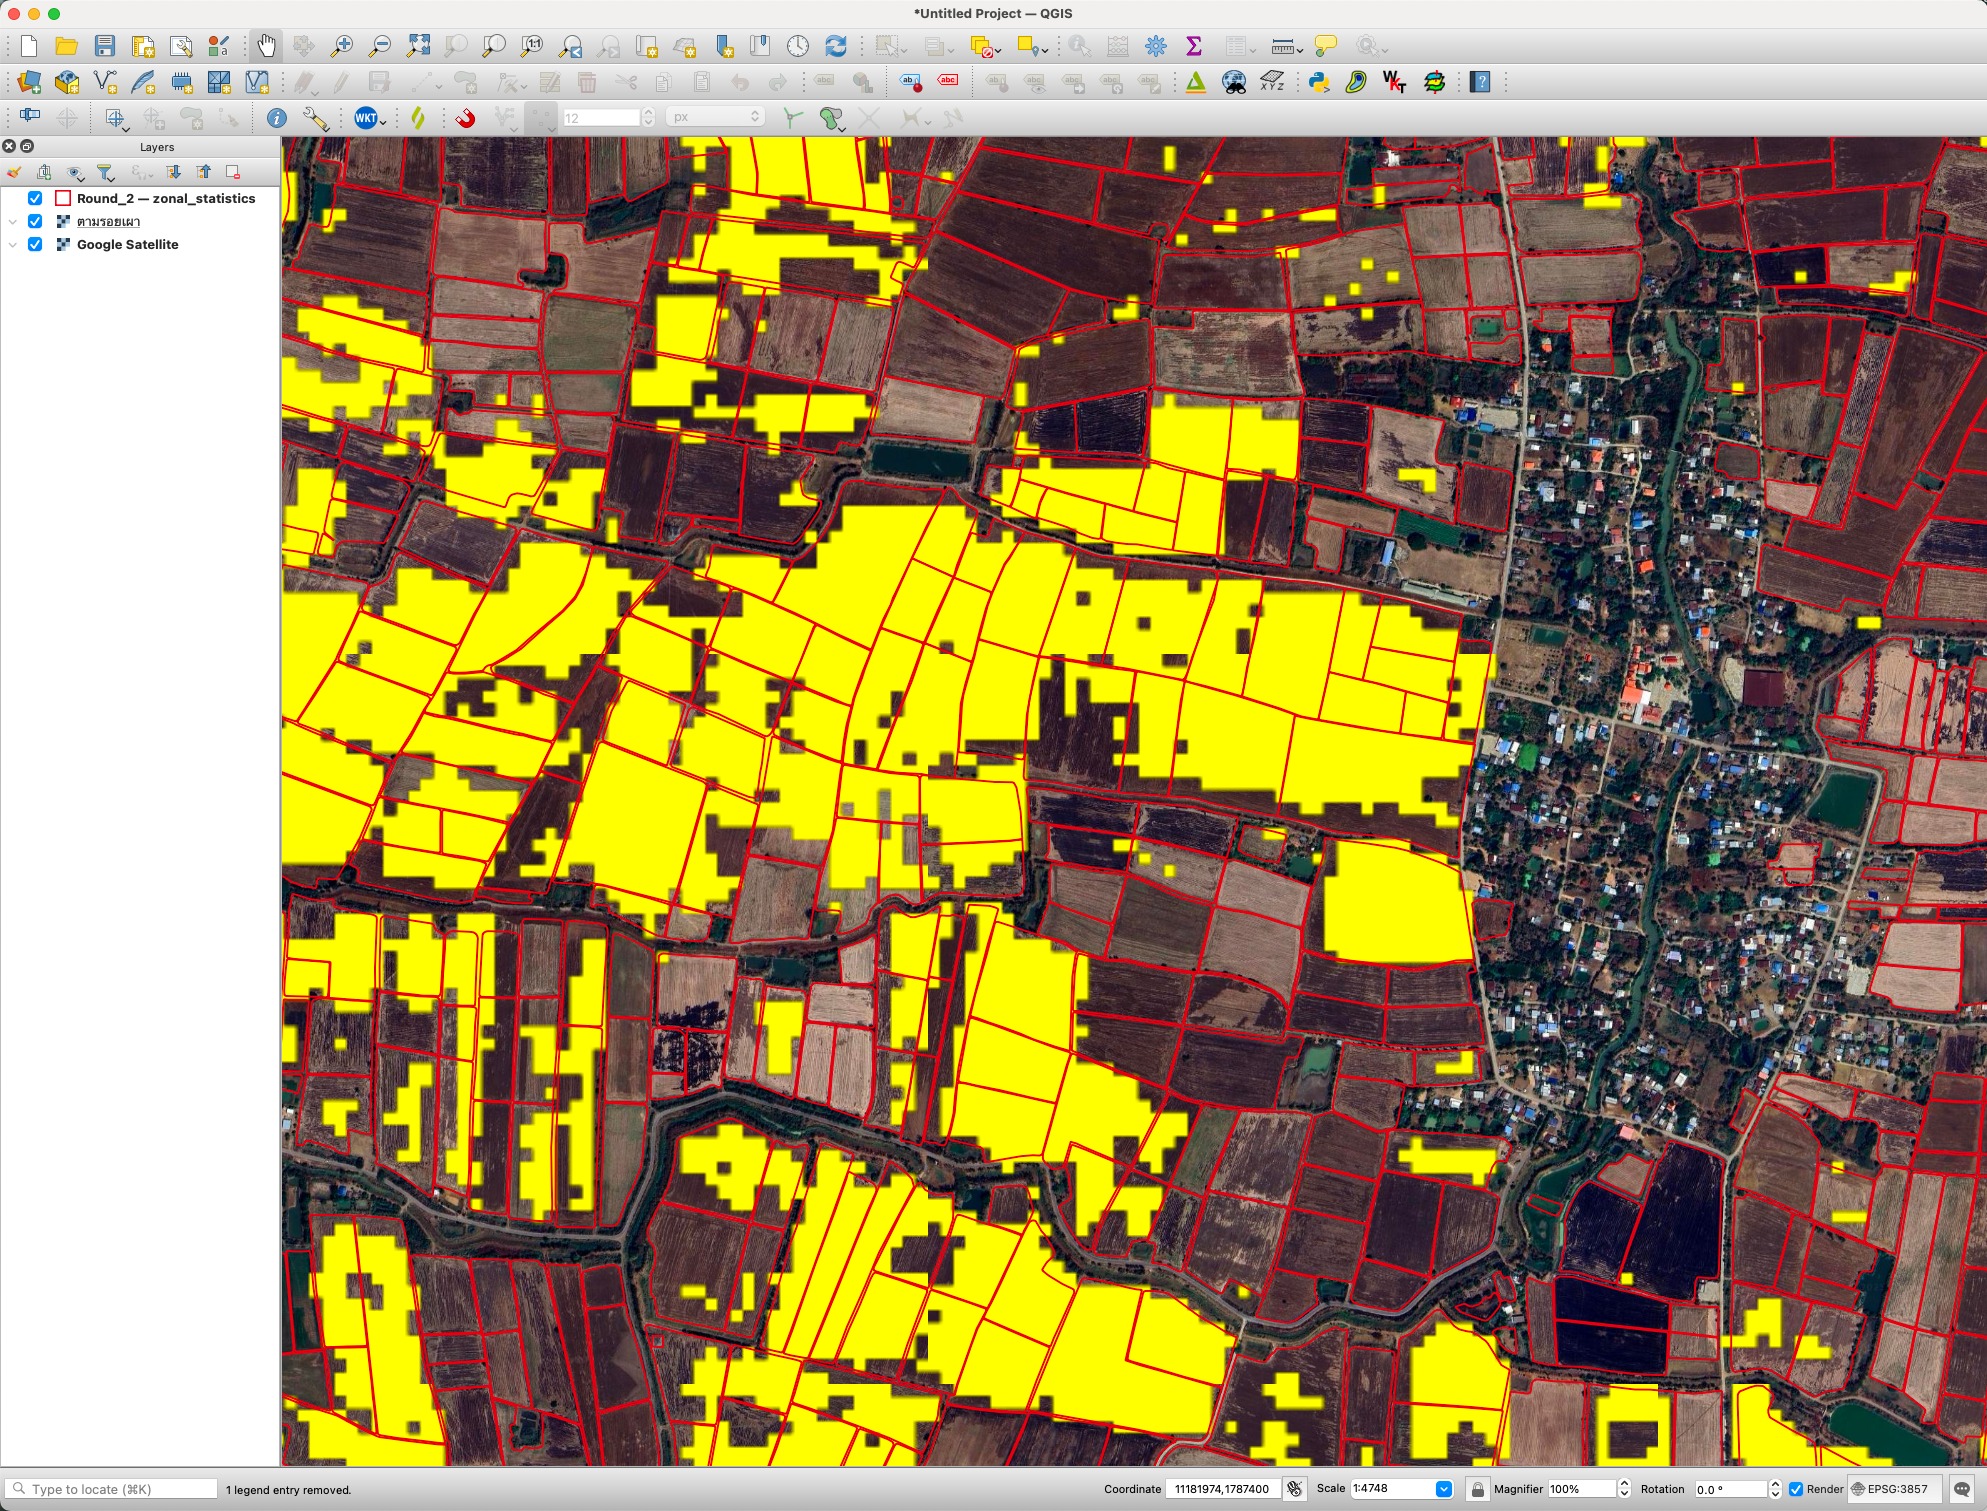
Task: Disable the Render checkbox
Action: click(x=1796, y=1489)
